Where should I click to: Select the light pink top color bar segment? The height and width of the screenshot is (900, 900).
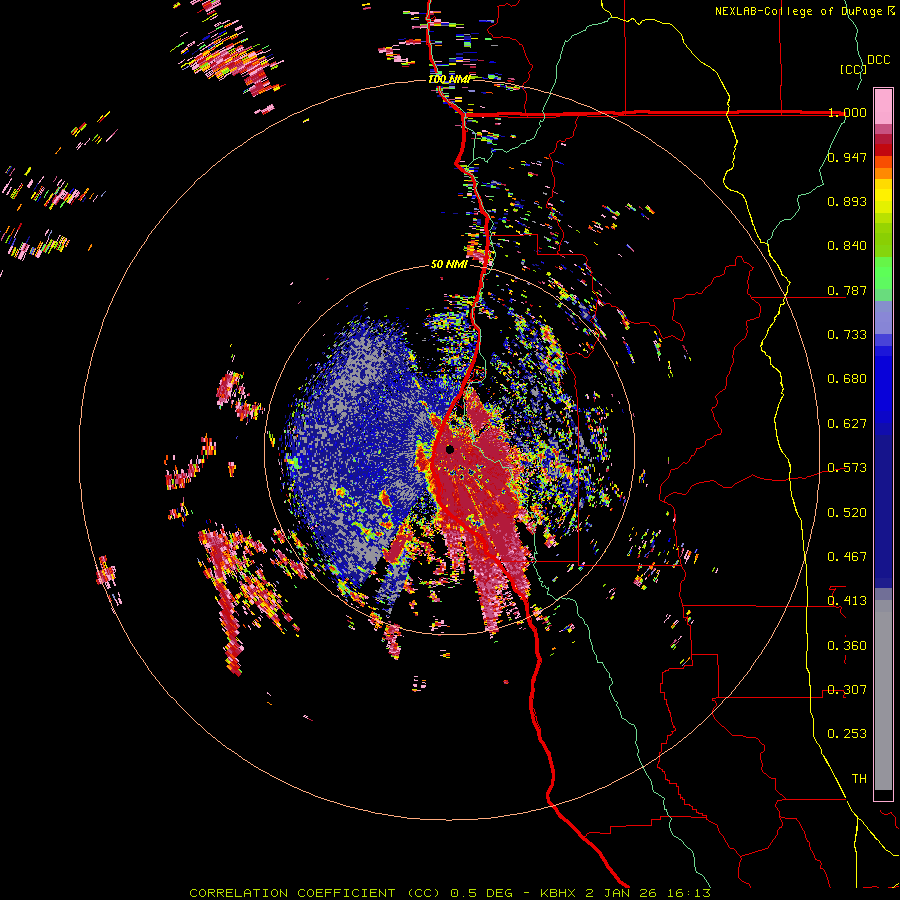[883, 107]
